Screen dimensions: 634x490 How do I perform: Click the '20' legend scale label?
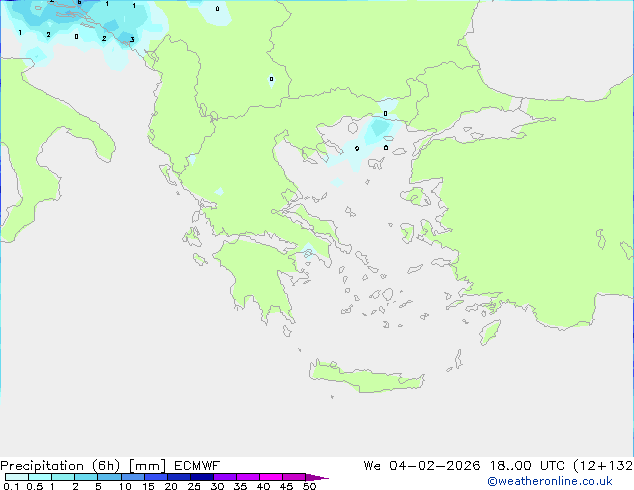click(171, 486)
